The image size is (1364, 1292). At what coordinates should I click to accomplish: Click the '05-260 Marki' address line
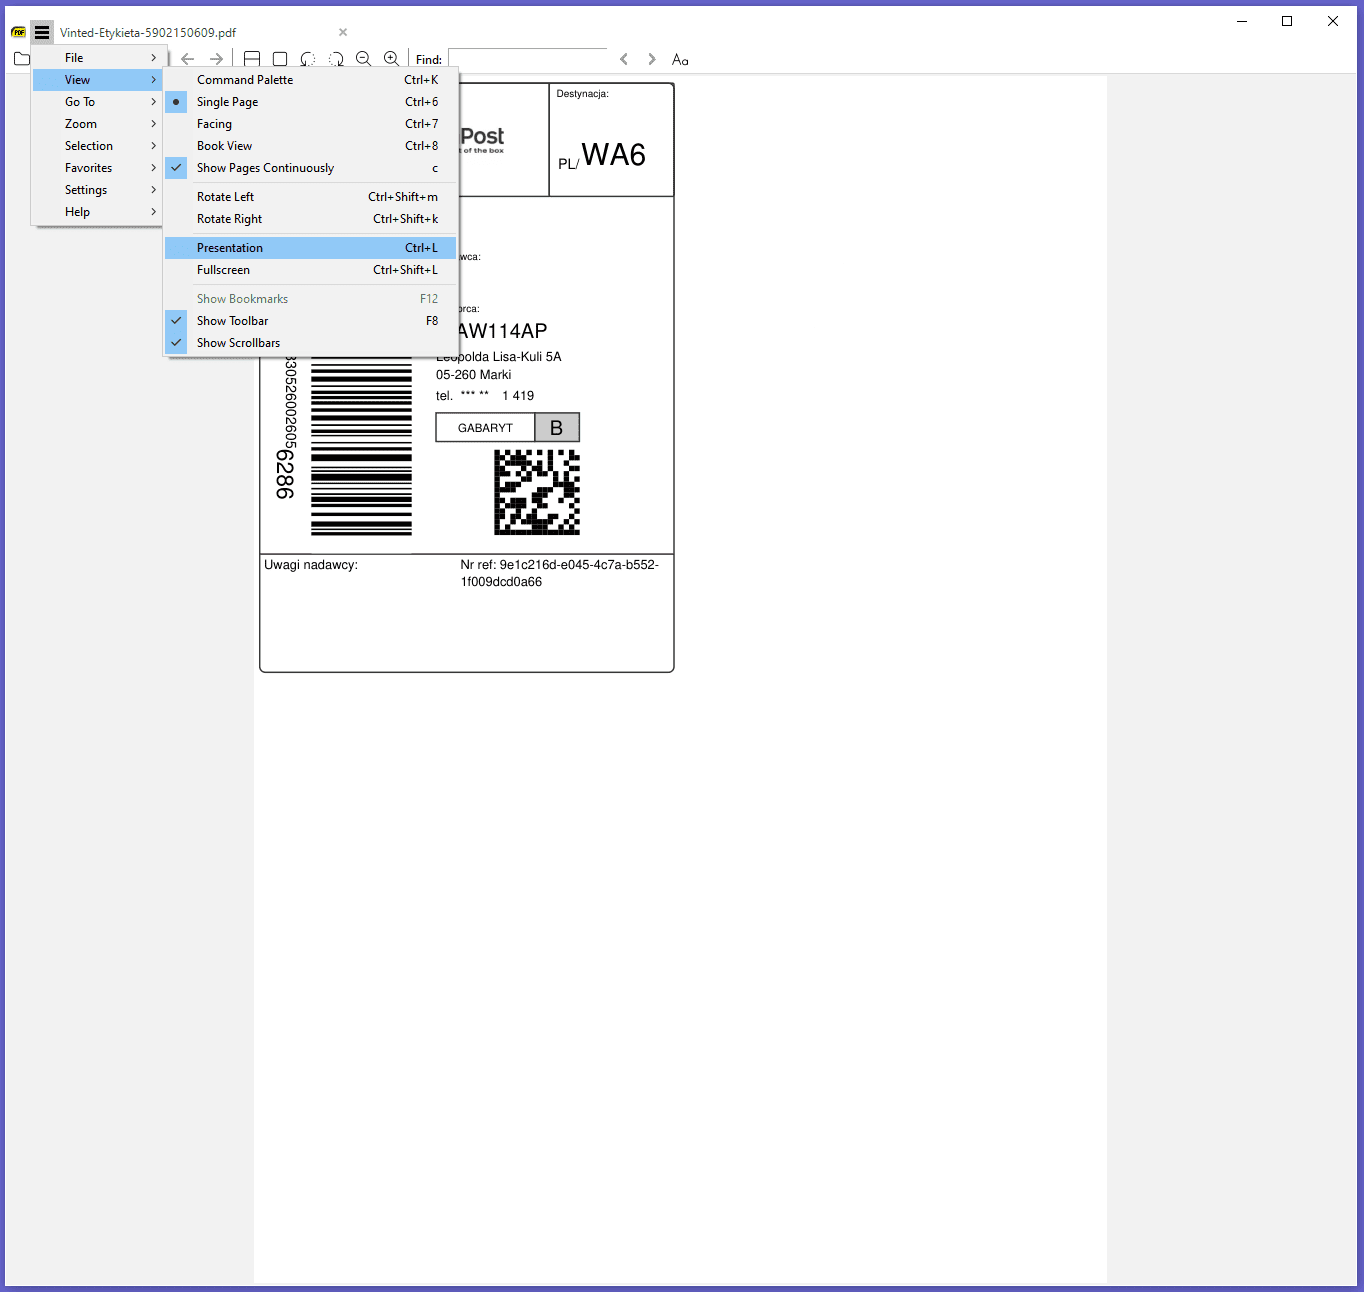(473, 375)
